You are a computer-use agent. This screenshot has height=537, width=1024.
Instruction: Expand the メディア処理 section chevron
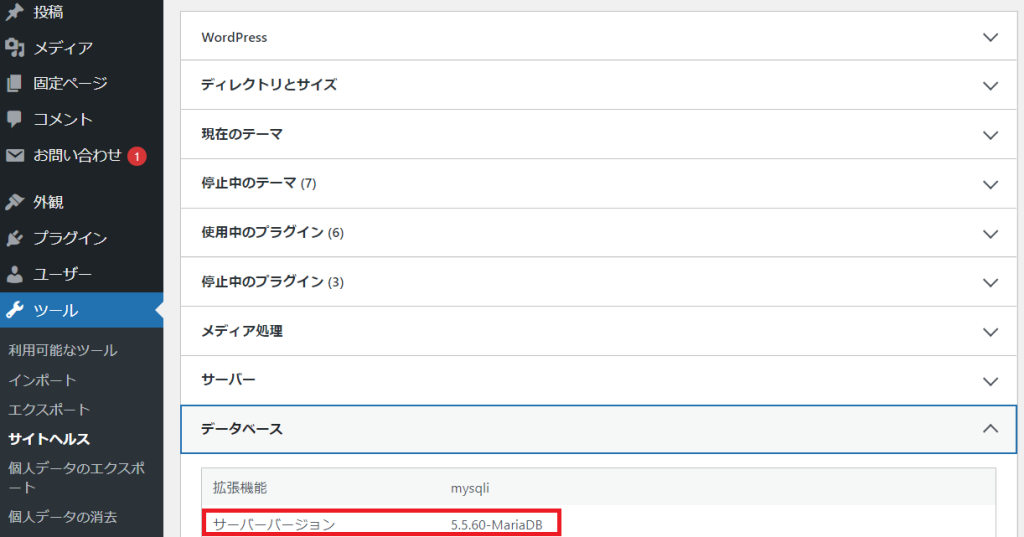click(x=991, y=332)
